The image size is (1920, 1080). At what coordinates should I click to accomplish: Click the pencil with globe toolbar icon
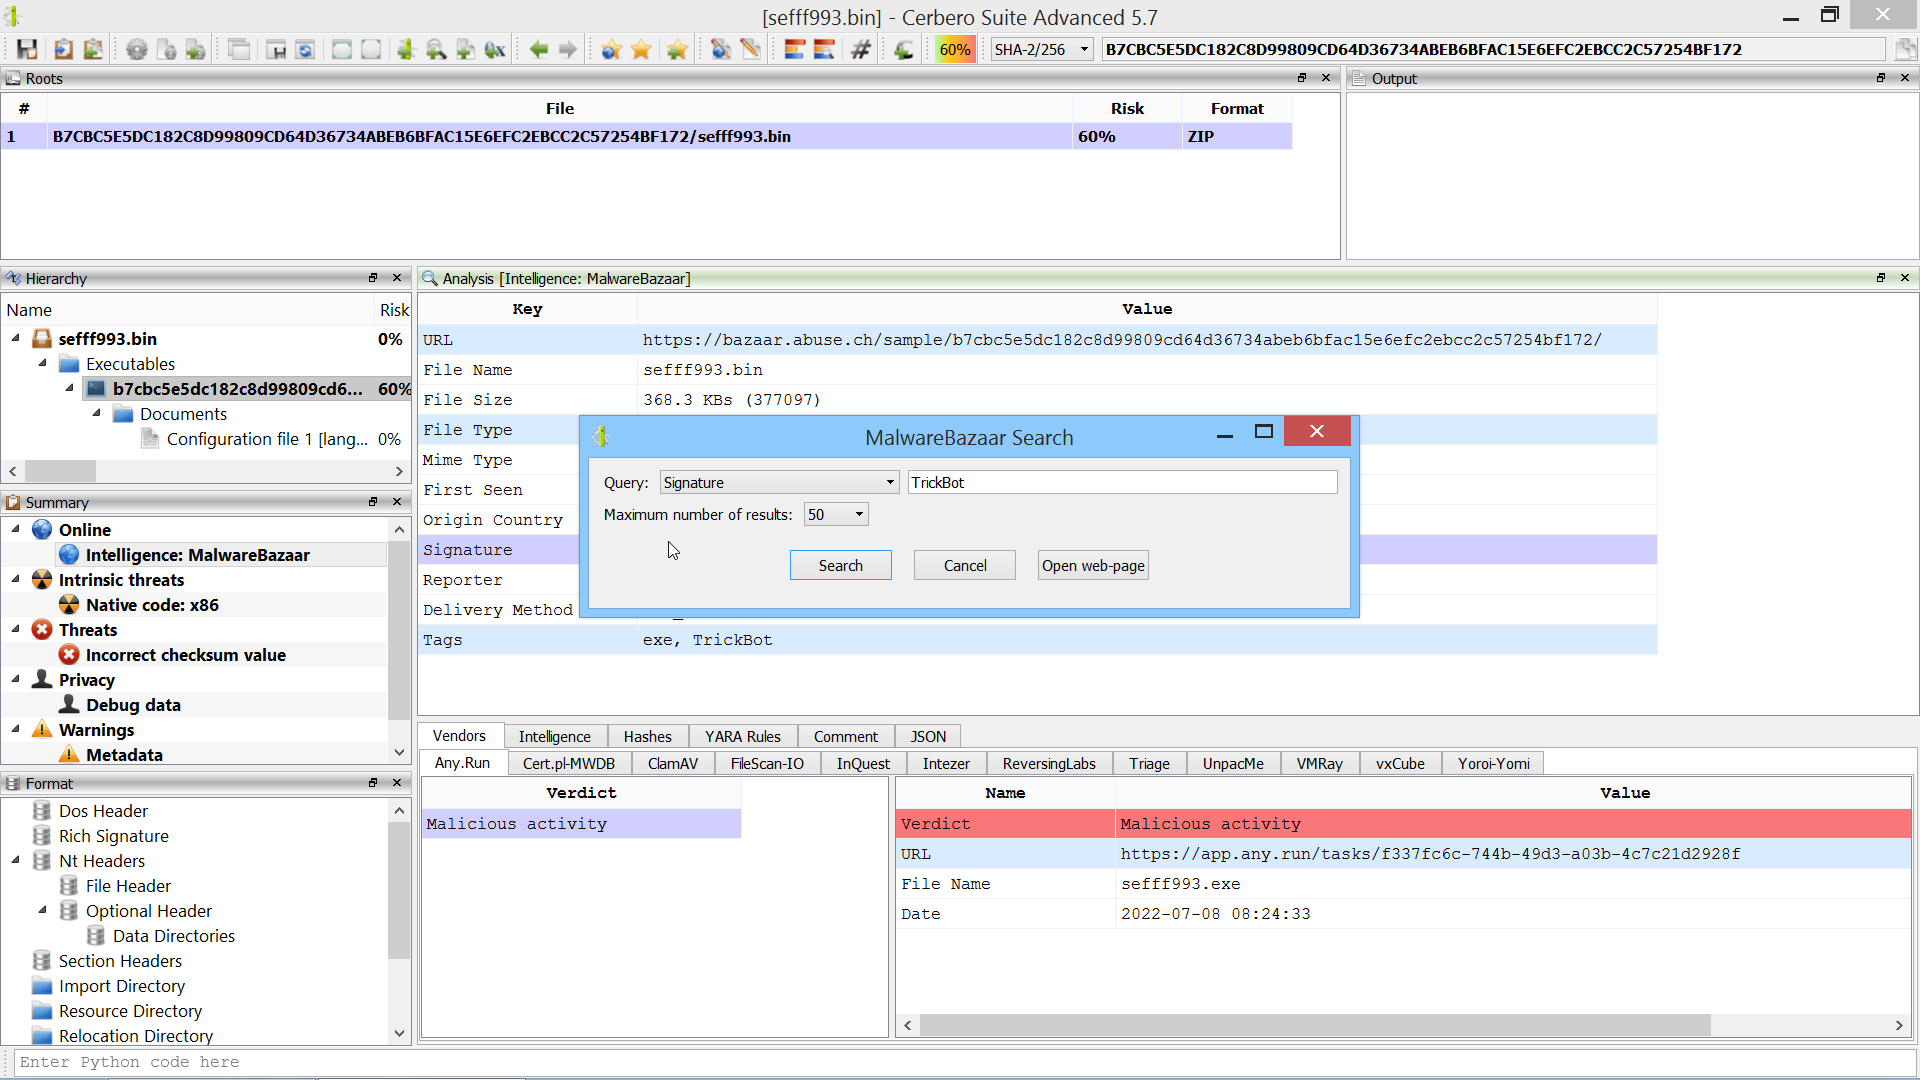(721, 49)
